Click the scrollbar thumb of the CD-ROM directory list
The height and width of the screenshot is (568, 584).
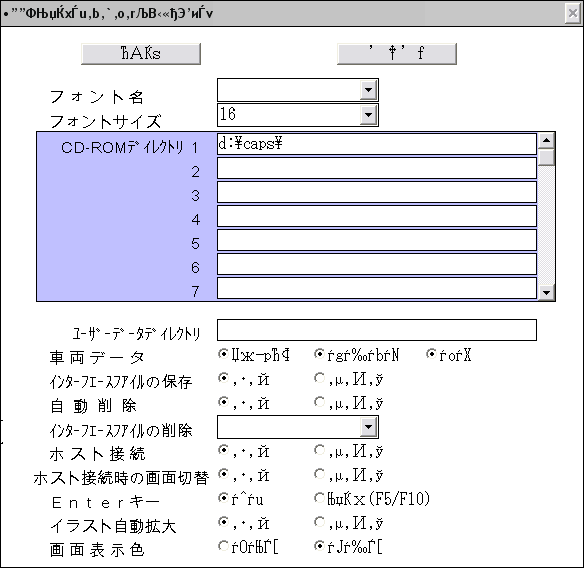point(546,157)
